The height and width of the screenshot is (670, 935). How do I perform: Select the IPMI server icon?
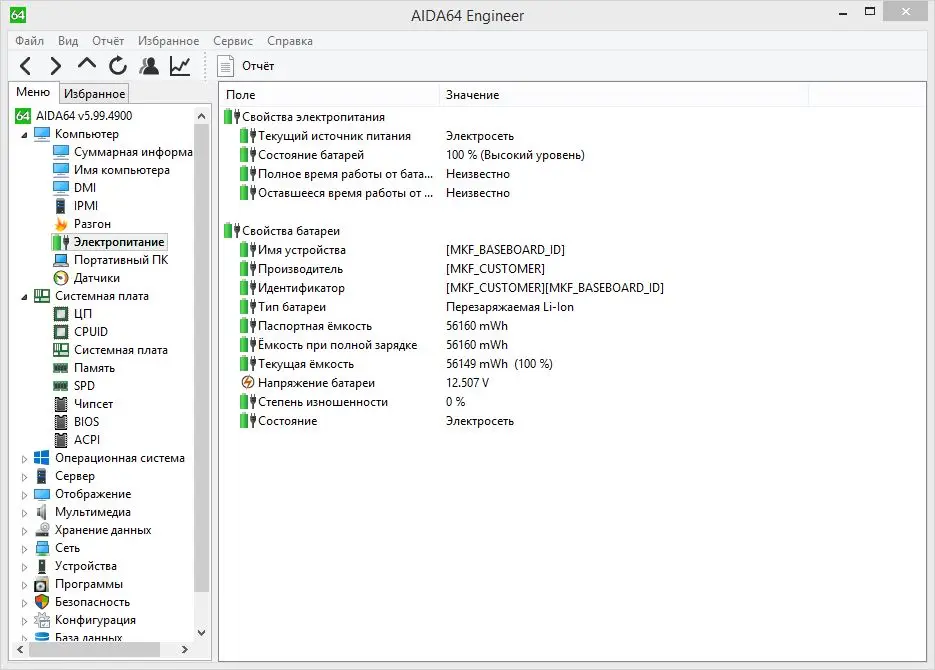pos(61,206)
